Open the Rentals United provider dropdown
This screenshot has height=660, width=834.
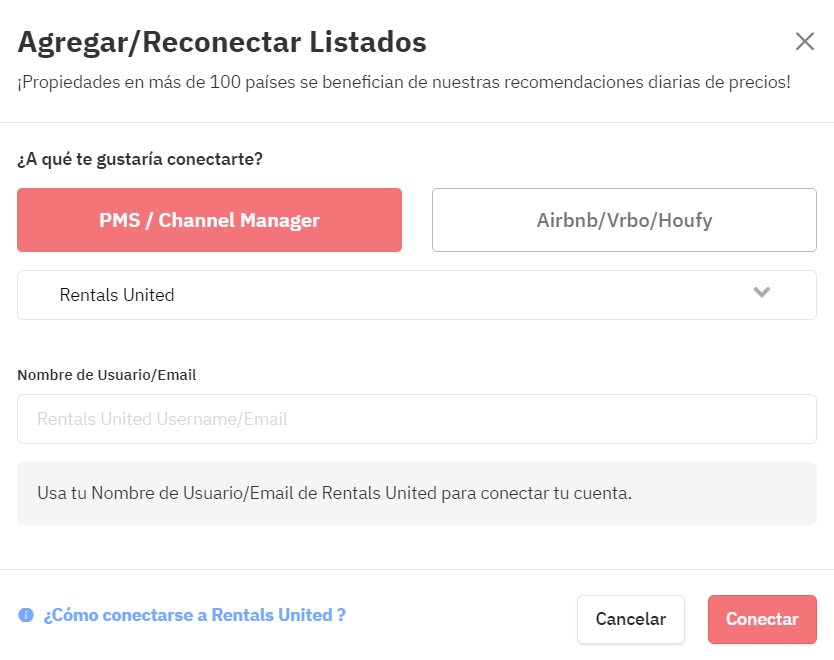tap(416, 295)
